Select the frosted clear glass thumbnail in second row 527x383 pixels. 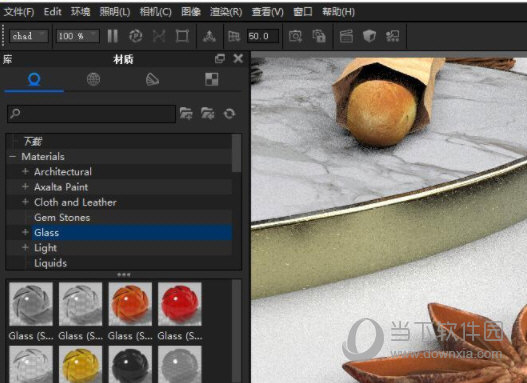pyautogui.click(x=31, y=365)
